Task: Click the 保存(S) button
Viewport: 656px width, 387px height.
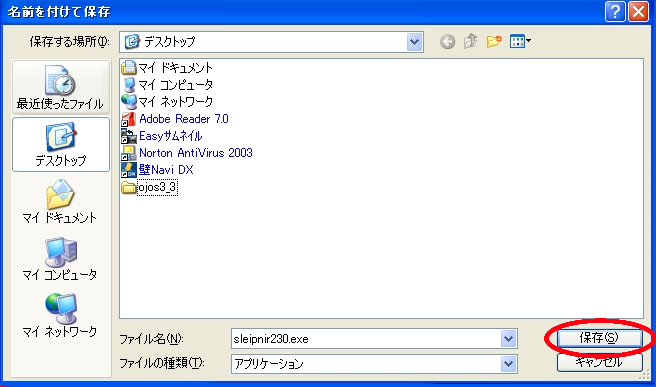Action: click(600, 338)
